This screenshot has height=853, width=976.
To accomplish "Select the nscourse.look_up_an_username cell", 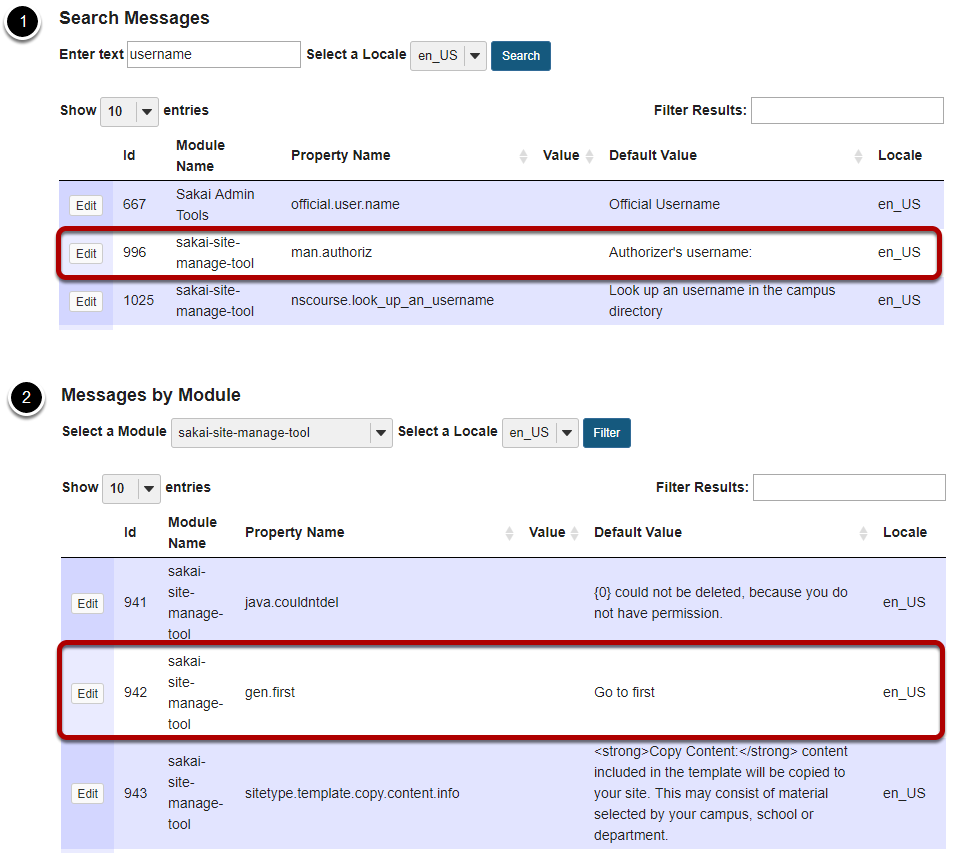I will pyautogui.click(x=392, y=300).
